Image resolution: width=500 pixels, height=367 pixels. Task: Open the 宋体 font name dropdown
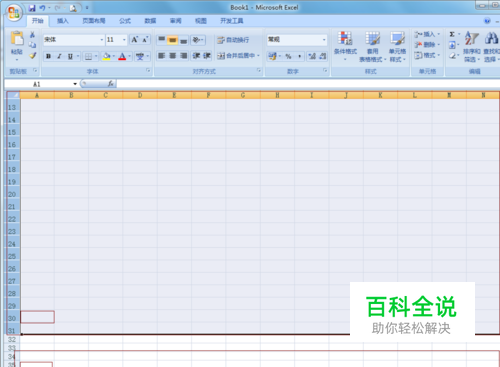[102, 40]
